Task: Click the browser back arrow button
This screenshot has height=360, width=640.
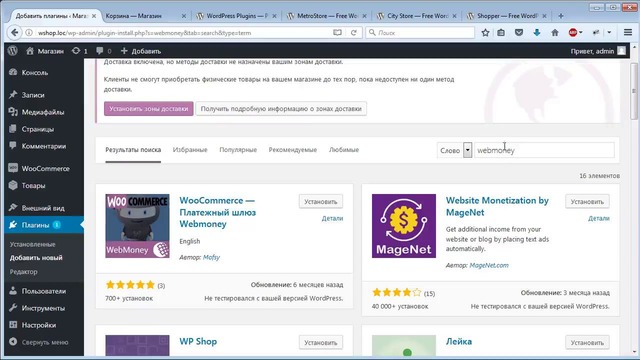Action: tap(15, 33)
